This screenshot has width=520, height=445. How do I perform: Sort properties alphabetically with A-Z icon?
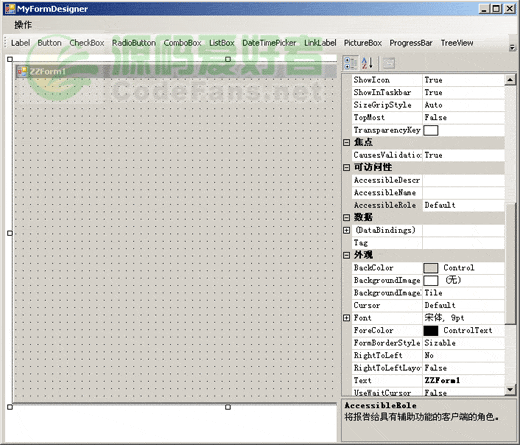367,63
